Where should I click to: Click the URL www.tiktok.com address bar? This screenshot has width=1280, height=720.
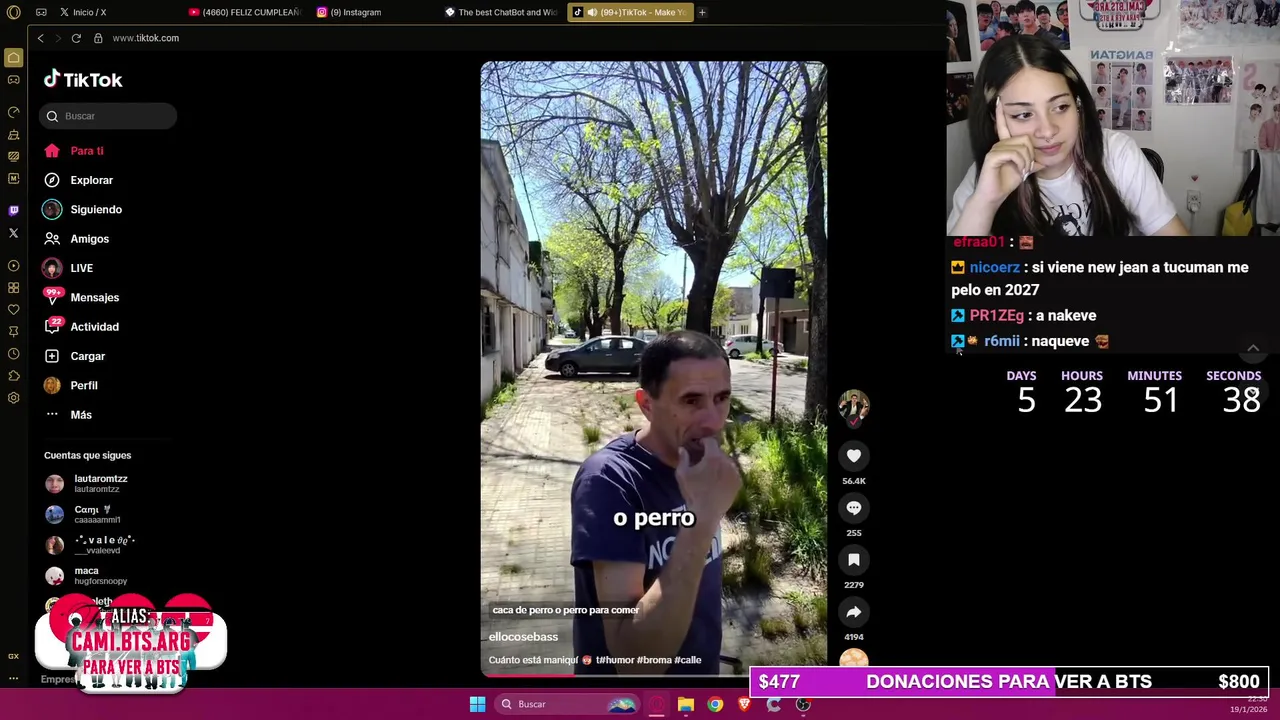click(x=146, y=38)
